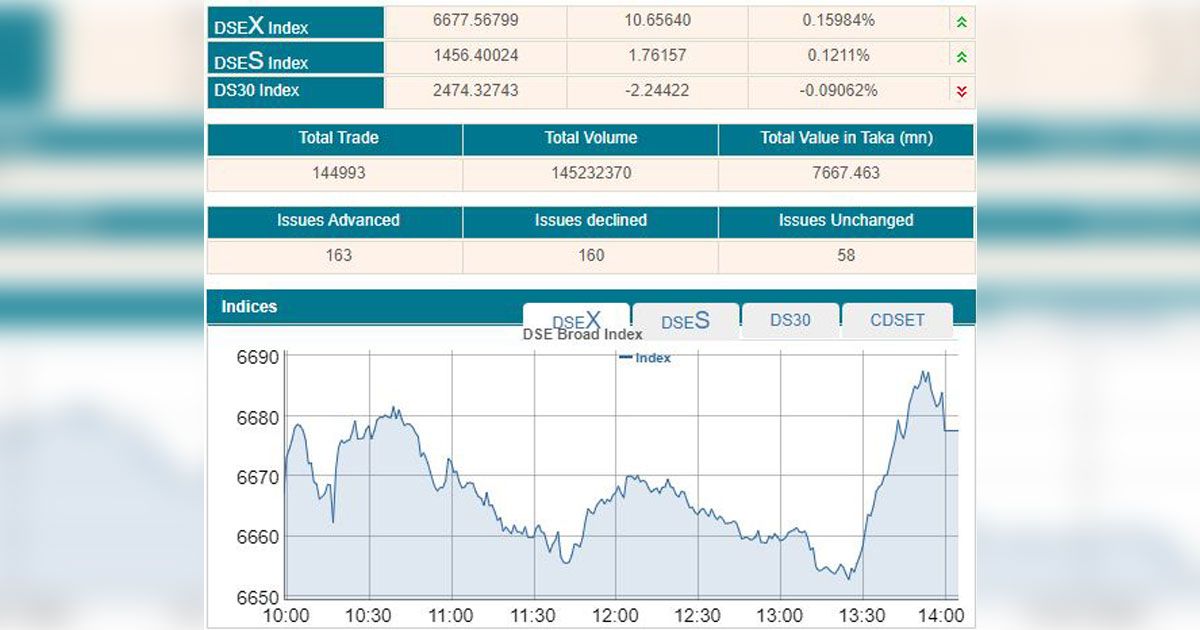
Task: Click the Total Volume column header
Action: pos(591,138)
